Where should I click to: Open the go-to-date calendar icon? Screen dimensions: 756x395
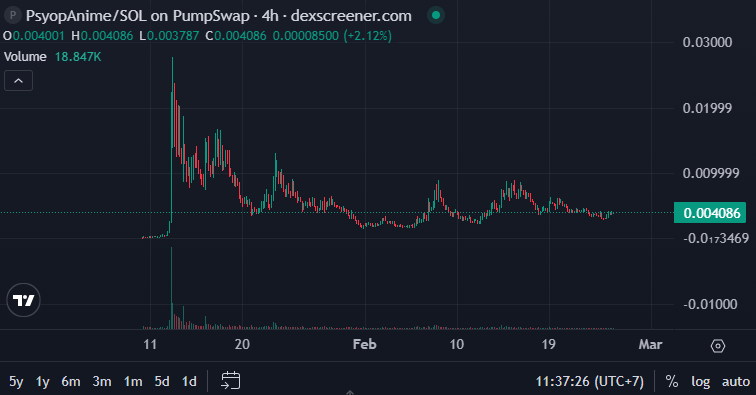[x=230, y=381]
